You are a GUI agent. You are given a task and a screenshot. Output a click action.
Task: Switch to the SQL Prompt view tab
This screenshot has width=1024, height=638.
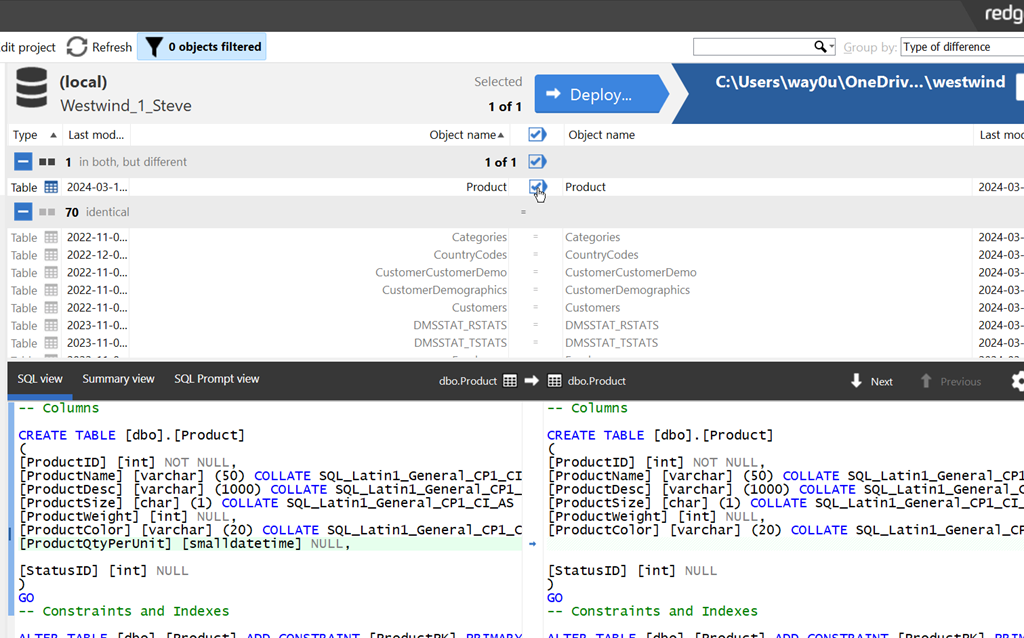point(216,379)
